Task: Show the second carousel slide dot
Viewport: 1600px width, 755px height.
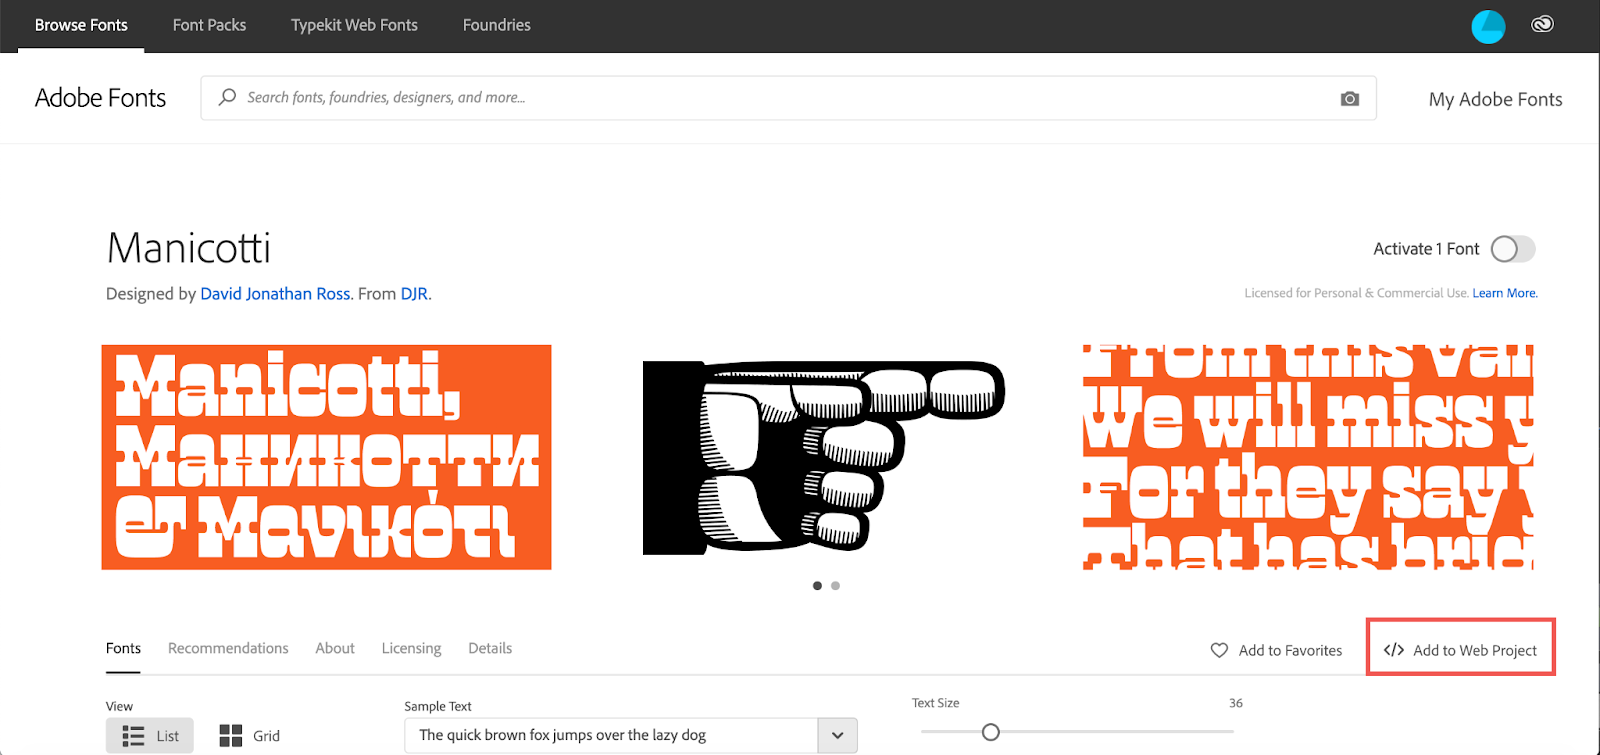Action: 835,586
